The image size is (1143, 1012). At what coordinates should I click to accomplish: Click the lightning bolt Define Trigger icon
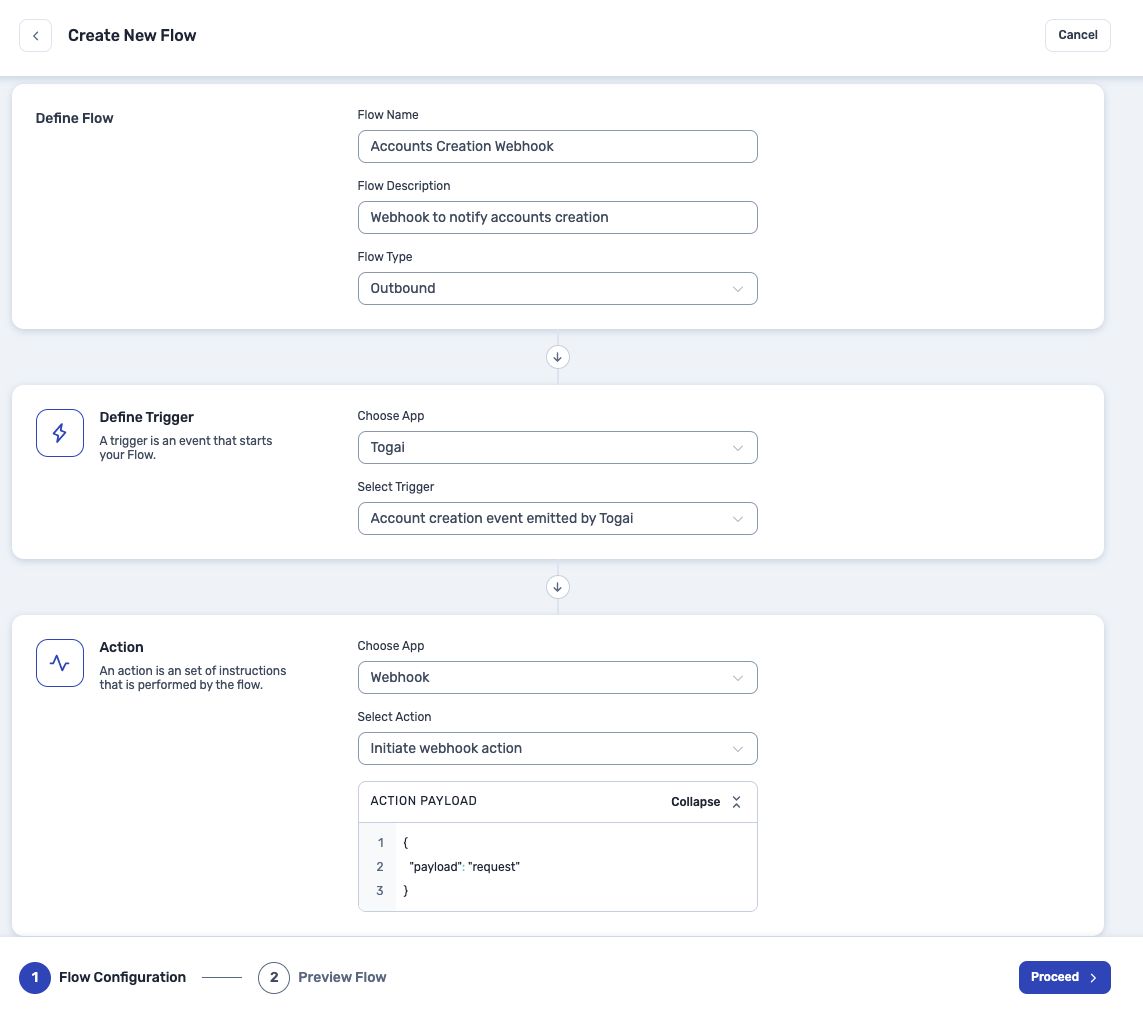click(x=59, y=432)
